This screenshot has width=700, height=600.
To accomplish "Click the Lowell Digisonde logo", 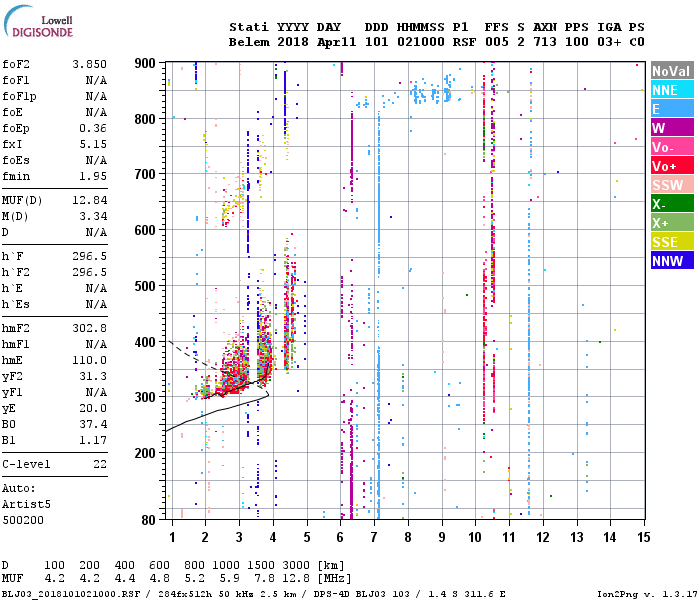I will point(38,22).
